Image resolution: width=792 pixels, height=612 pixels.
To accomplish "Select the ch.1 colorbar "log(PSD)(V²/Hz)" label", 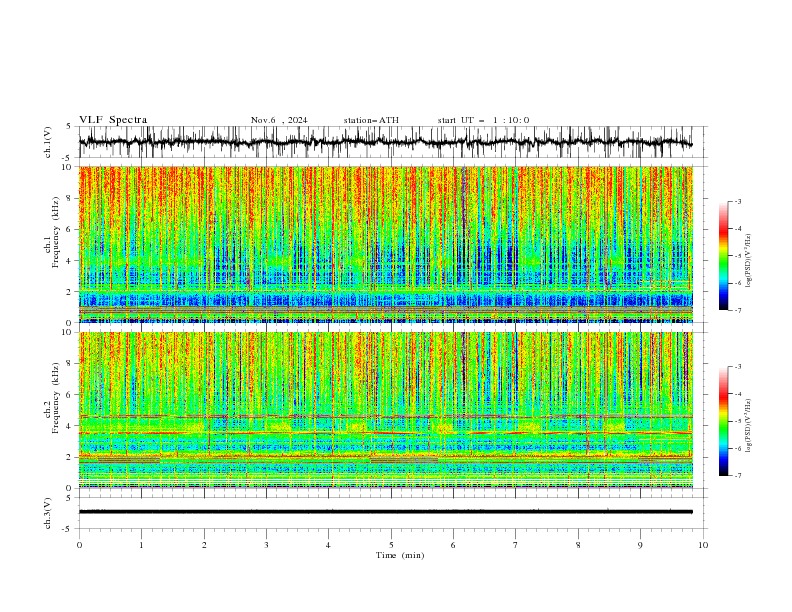I will [748, 261].
